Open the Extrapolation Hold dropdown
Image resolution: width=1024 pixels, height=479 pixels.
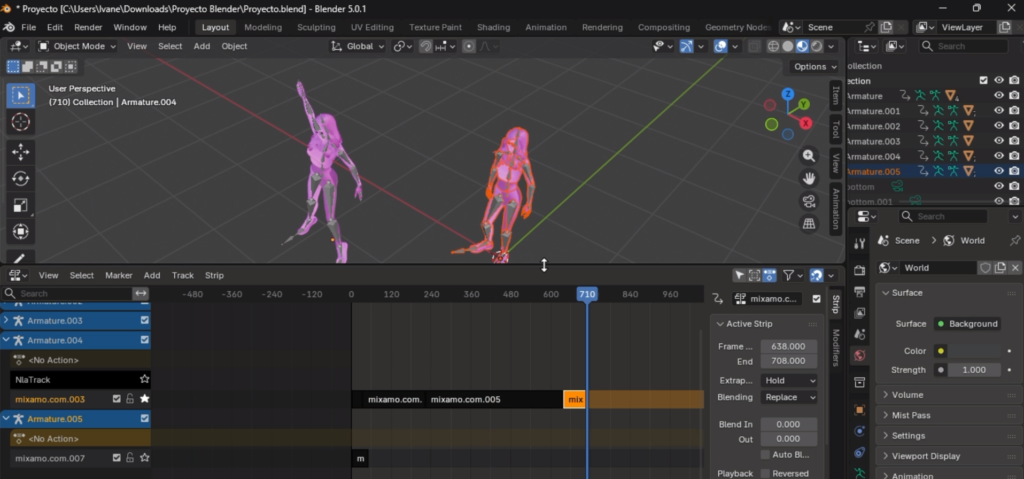coord(789,380)
